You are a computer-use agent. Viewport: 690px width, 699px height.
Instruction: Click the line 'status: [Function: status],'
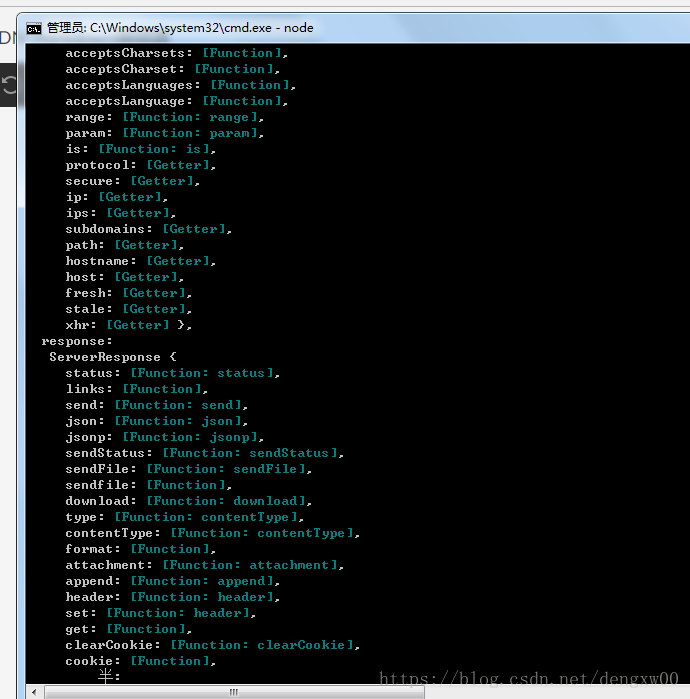coord(172,373)
